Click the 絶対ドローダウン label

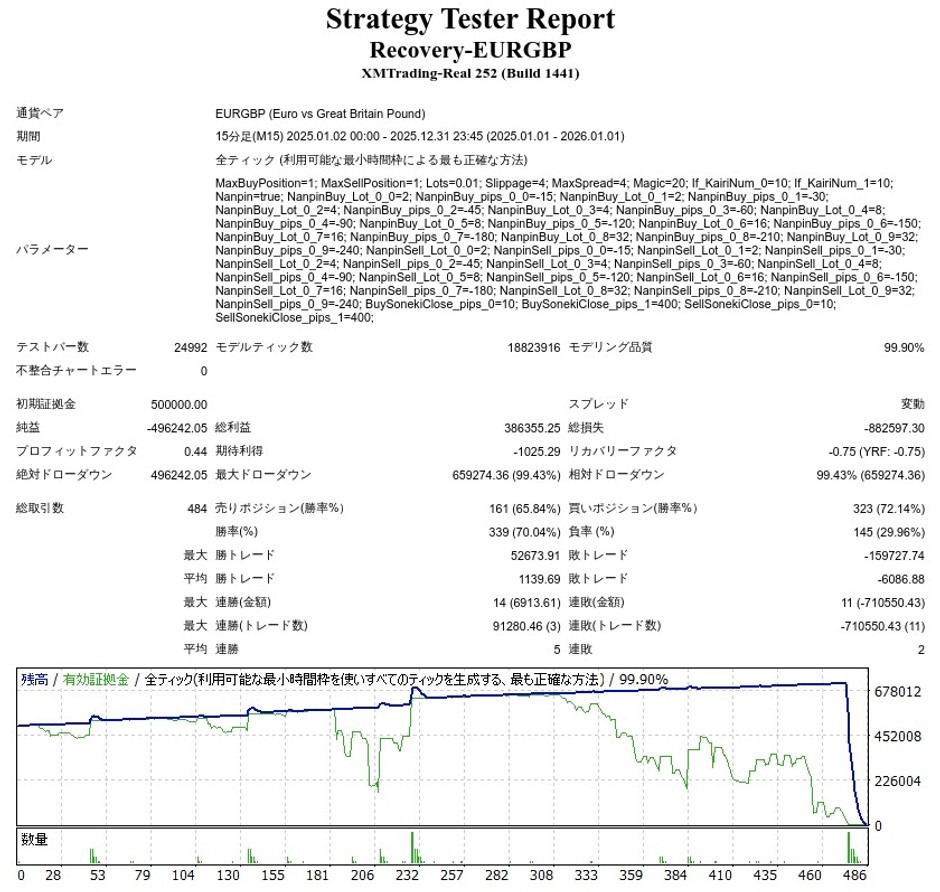[64, 475]
